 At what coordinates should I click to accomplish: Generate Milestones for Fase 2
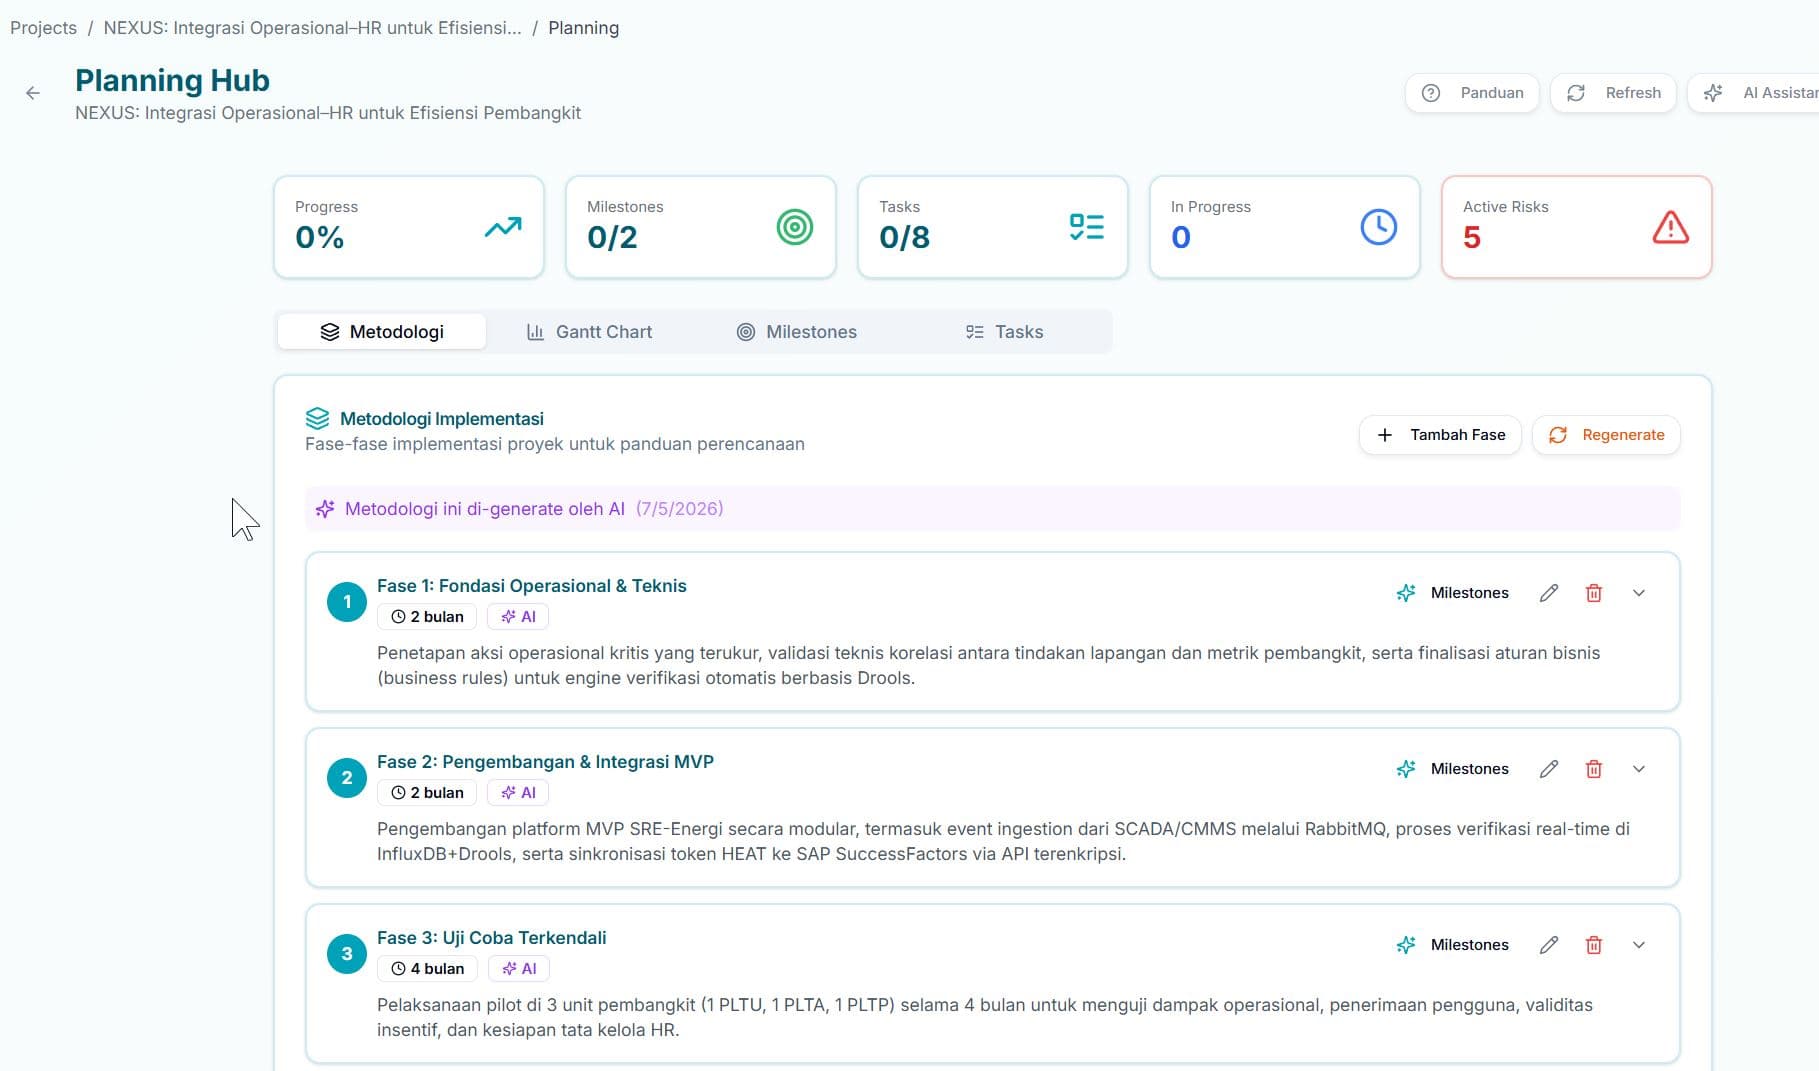click(1452, 769)
